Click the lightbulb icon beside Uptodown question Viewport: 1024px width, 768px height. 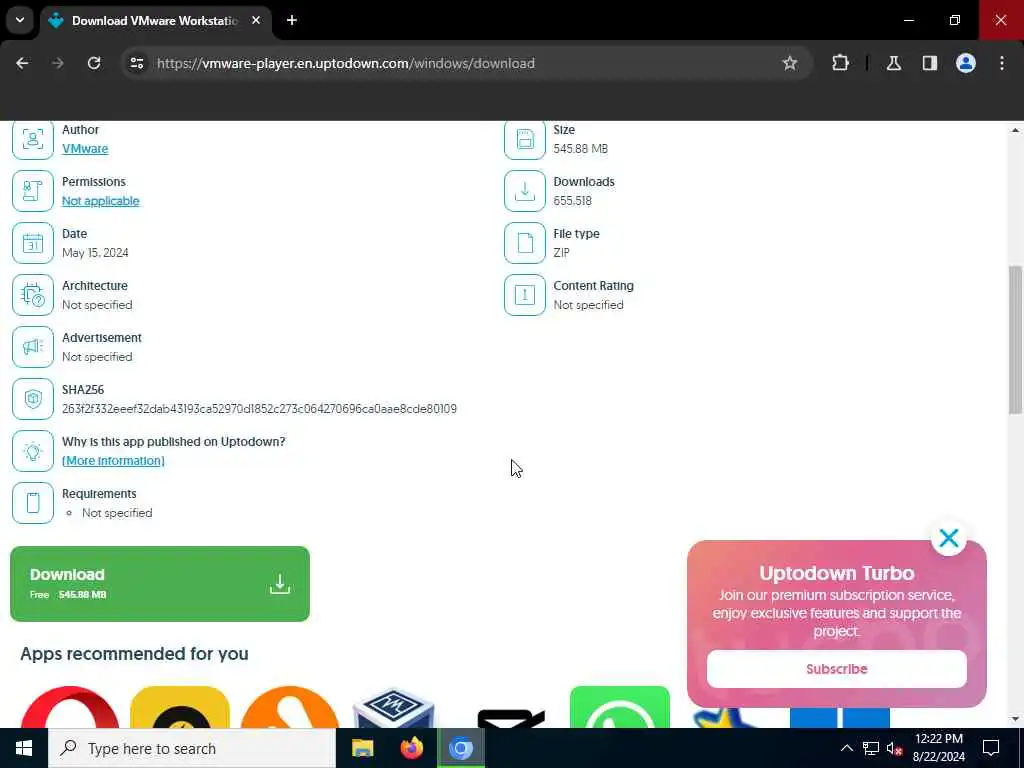click(x=33, y=451)
